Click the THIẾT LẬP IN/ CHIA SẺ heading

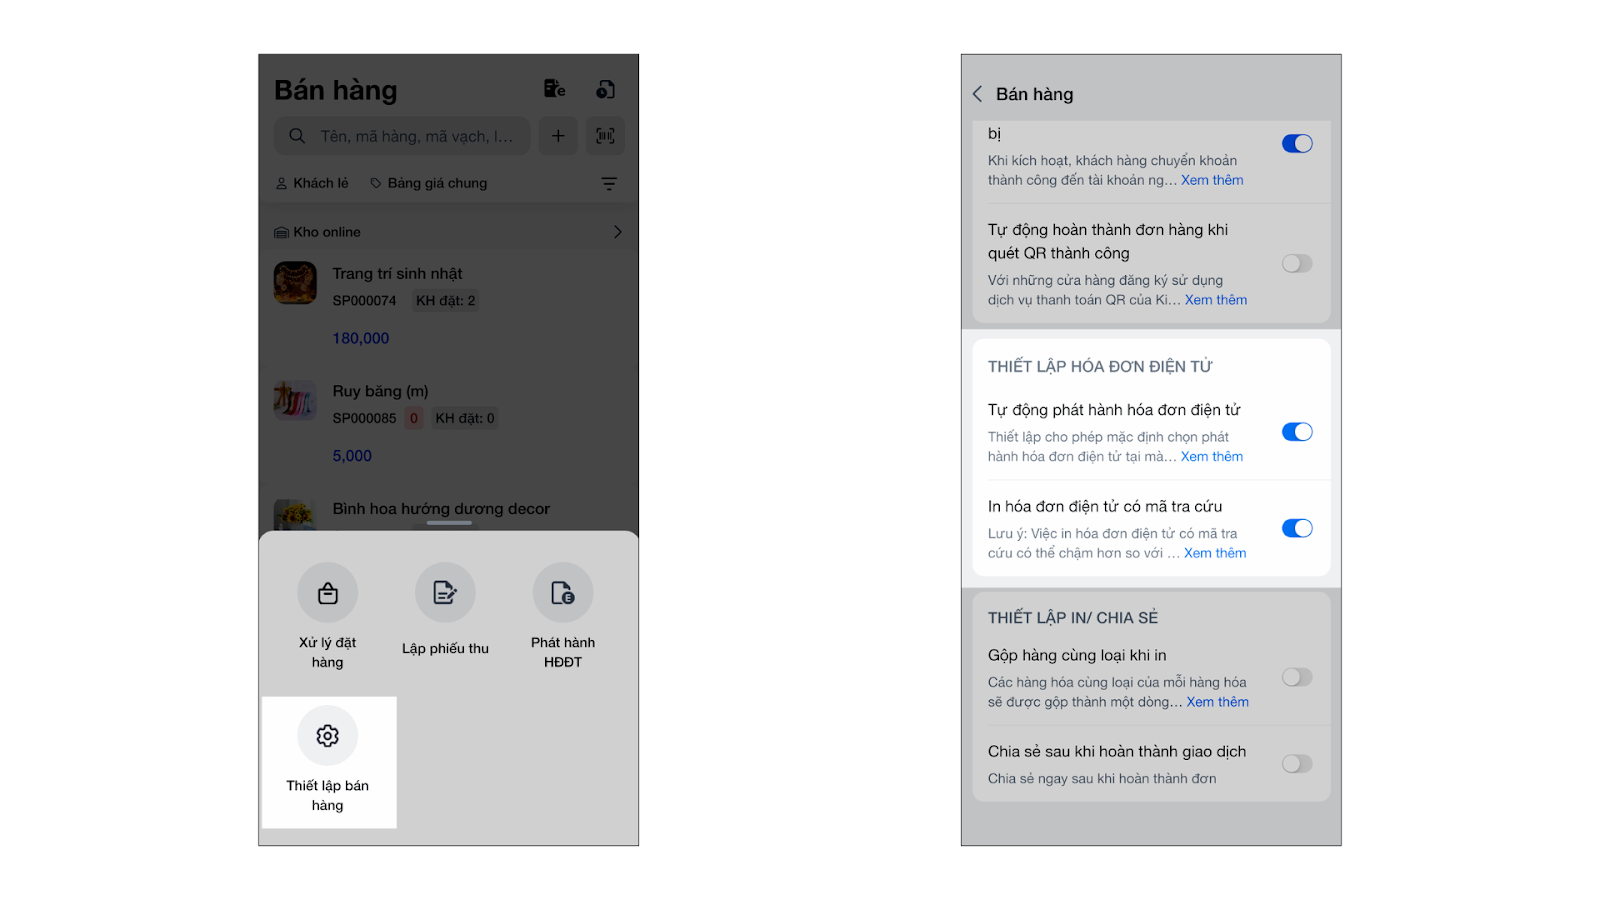pyautogui.click(x=1073, y=618)
